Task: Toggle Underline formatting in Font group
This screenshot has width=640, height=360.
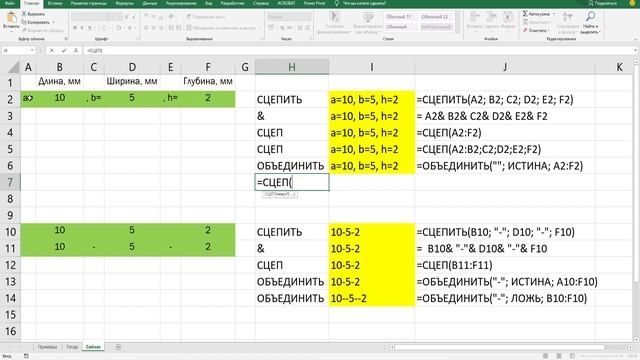Action: pyautogui.click(x=89, y=28)
